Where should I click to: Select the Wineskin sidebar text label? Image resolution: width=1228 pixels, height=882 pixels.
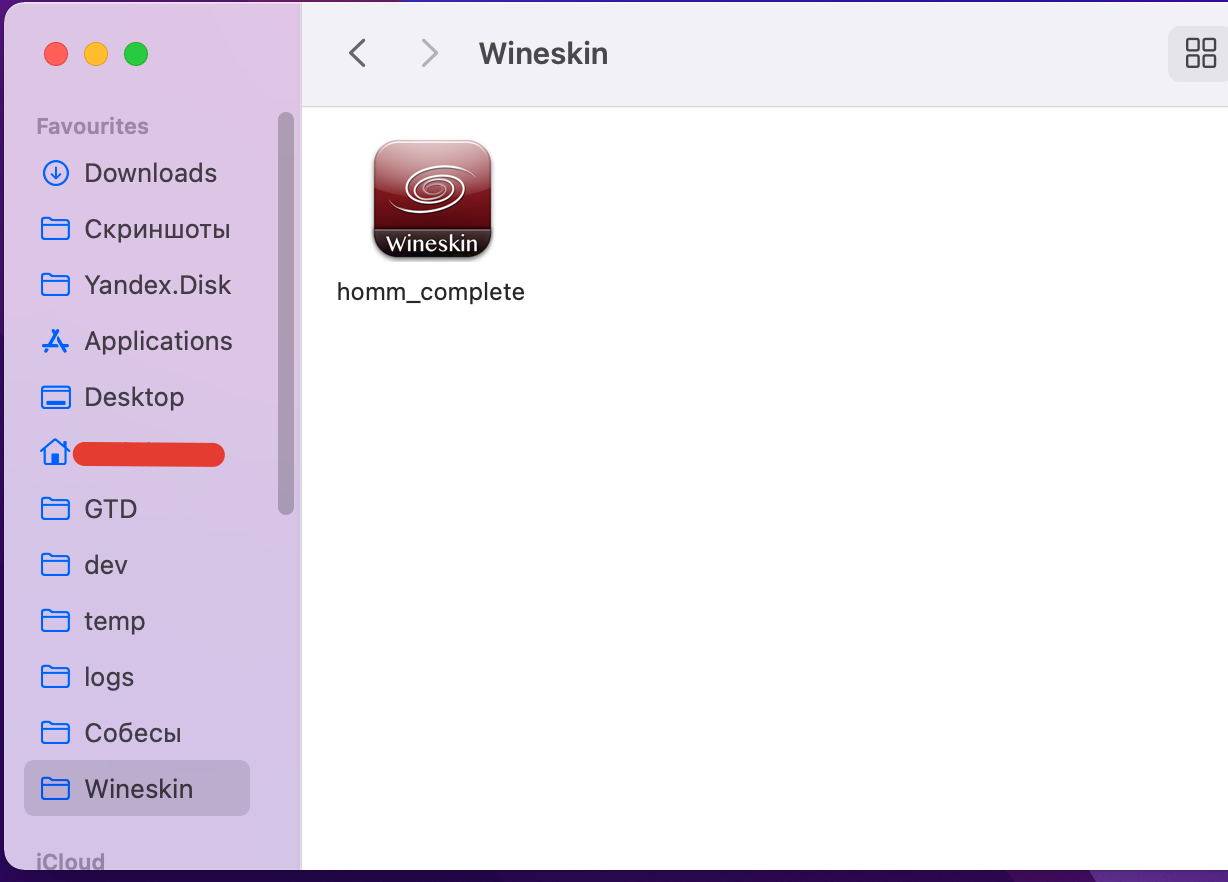point(139,789)
